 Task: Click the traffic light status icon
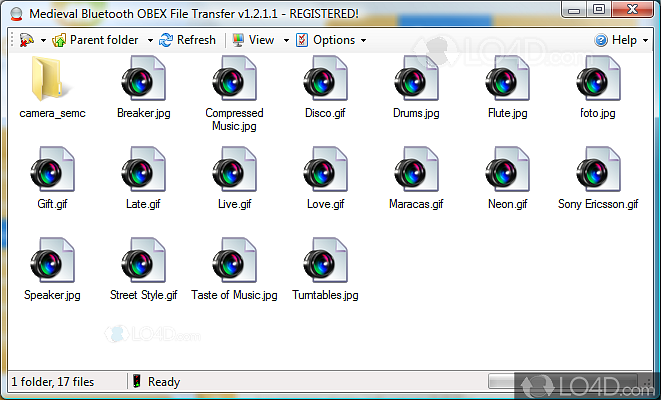(136, 381)
